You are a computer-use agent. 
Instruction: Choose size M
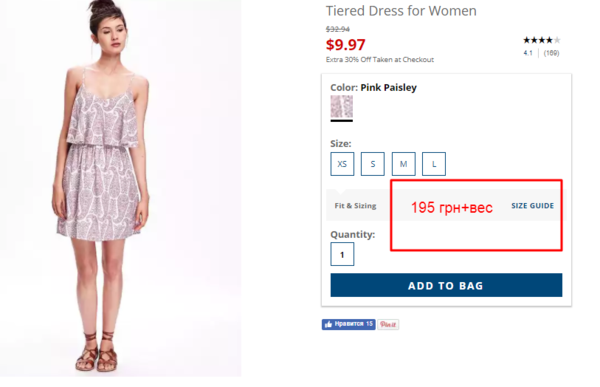coord(403,164)
